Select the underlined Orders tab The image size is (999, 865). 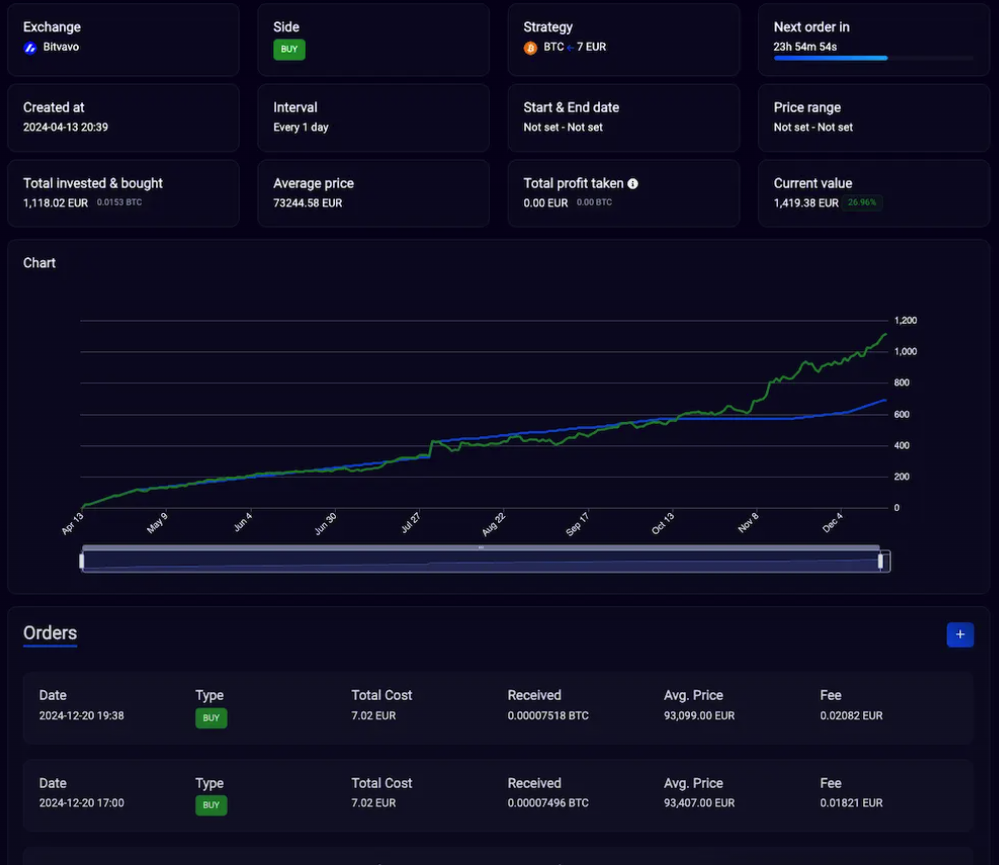[49, 633]
